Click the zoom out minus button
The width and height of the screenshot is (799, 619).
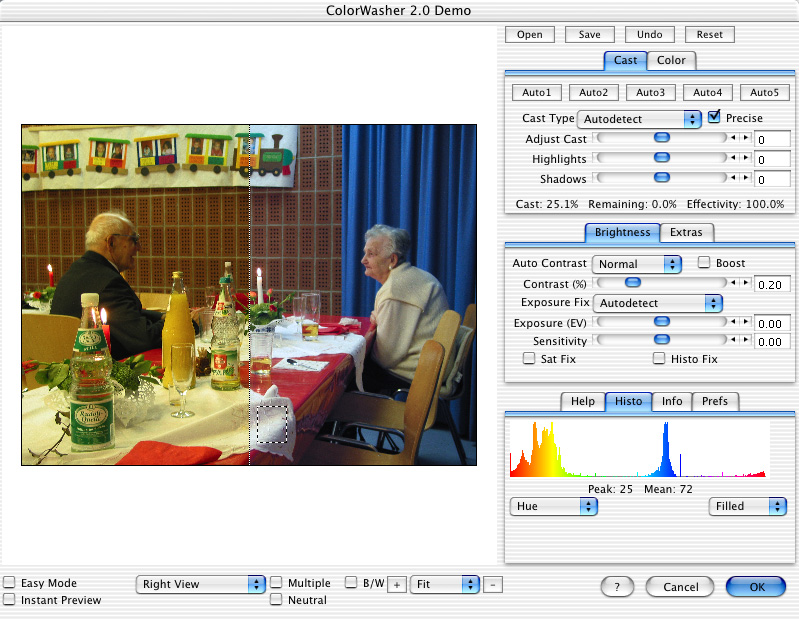click(492, 585)
